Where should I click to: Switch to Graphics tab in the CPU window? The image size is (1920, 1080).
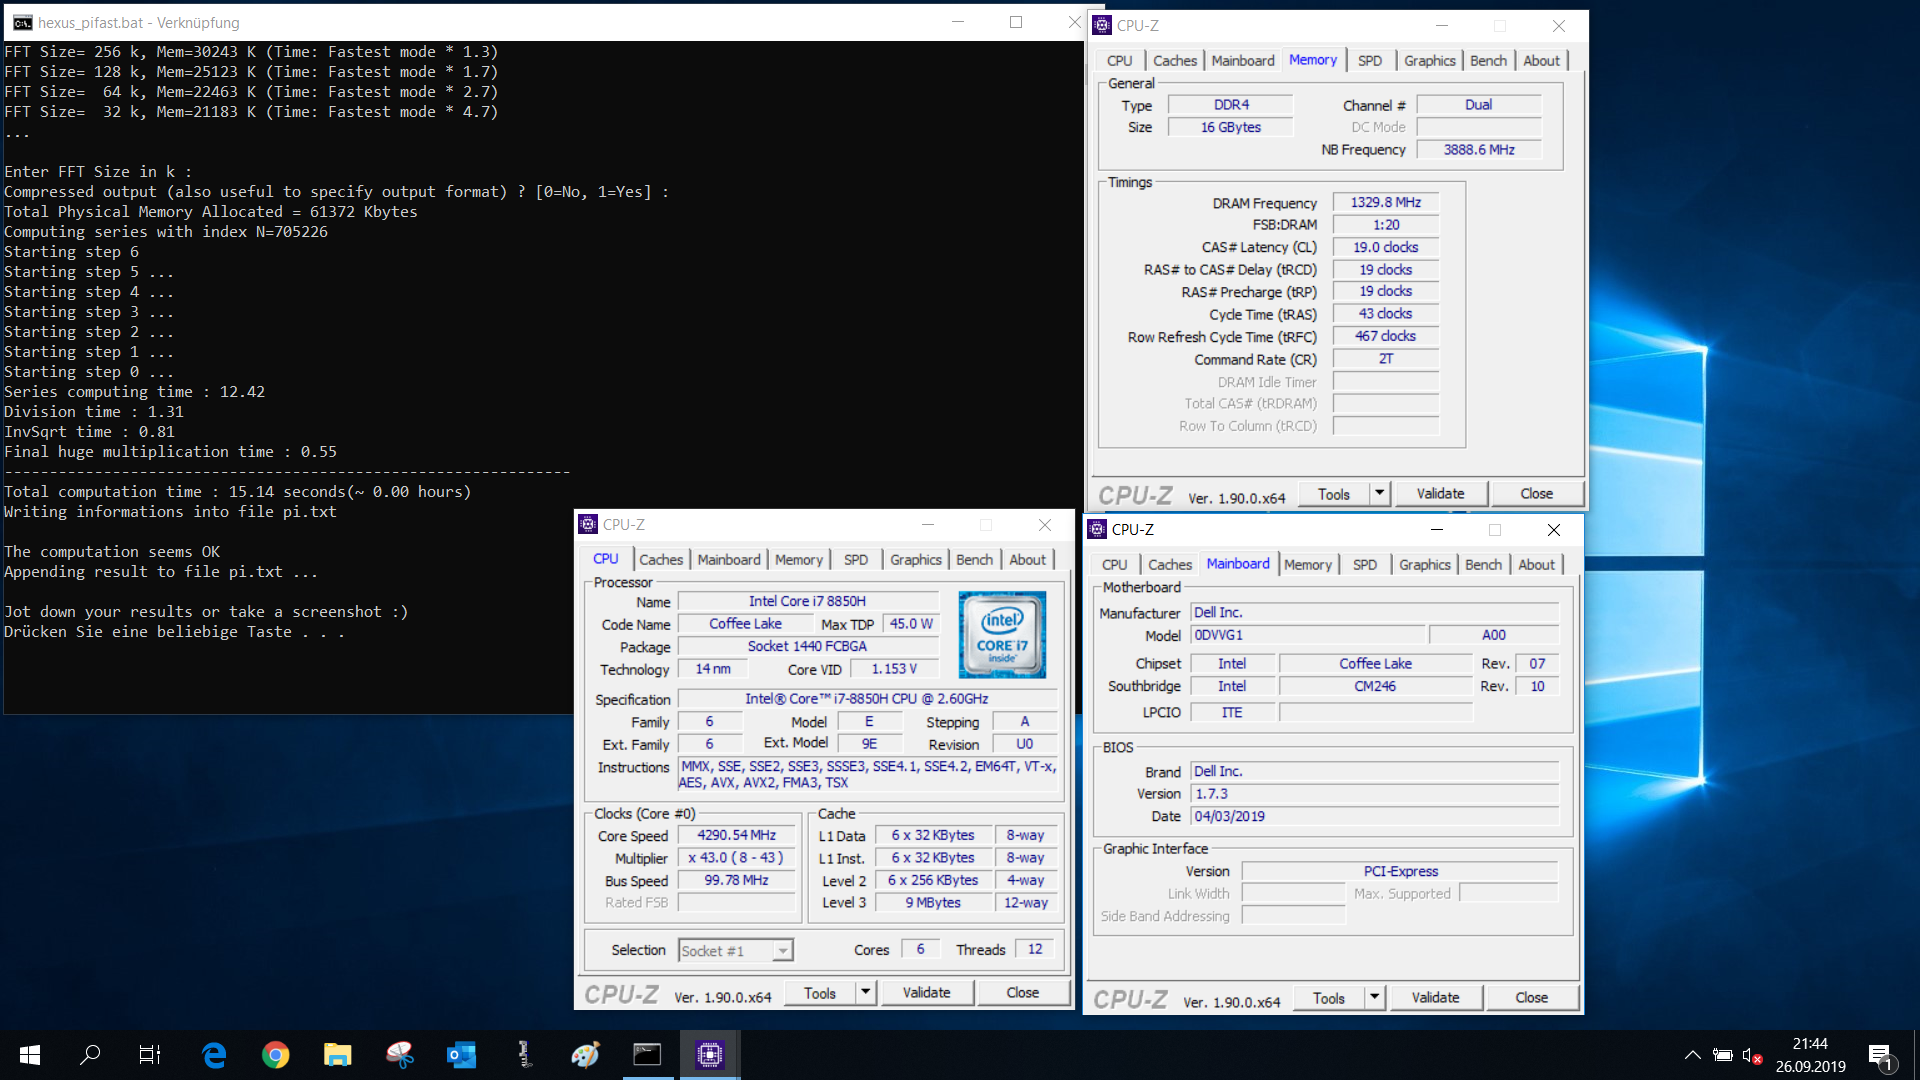pyautogui.click(x=916, y=560)
